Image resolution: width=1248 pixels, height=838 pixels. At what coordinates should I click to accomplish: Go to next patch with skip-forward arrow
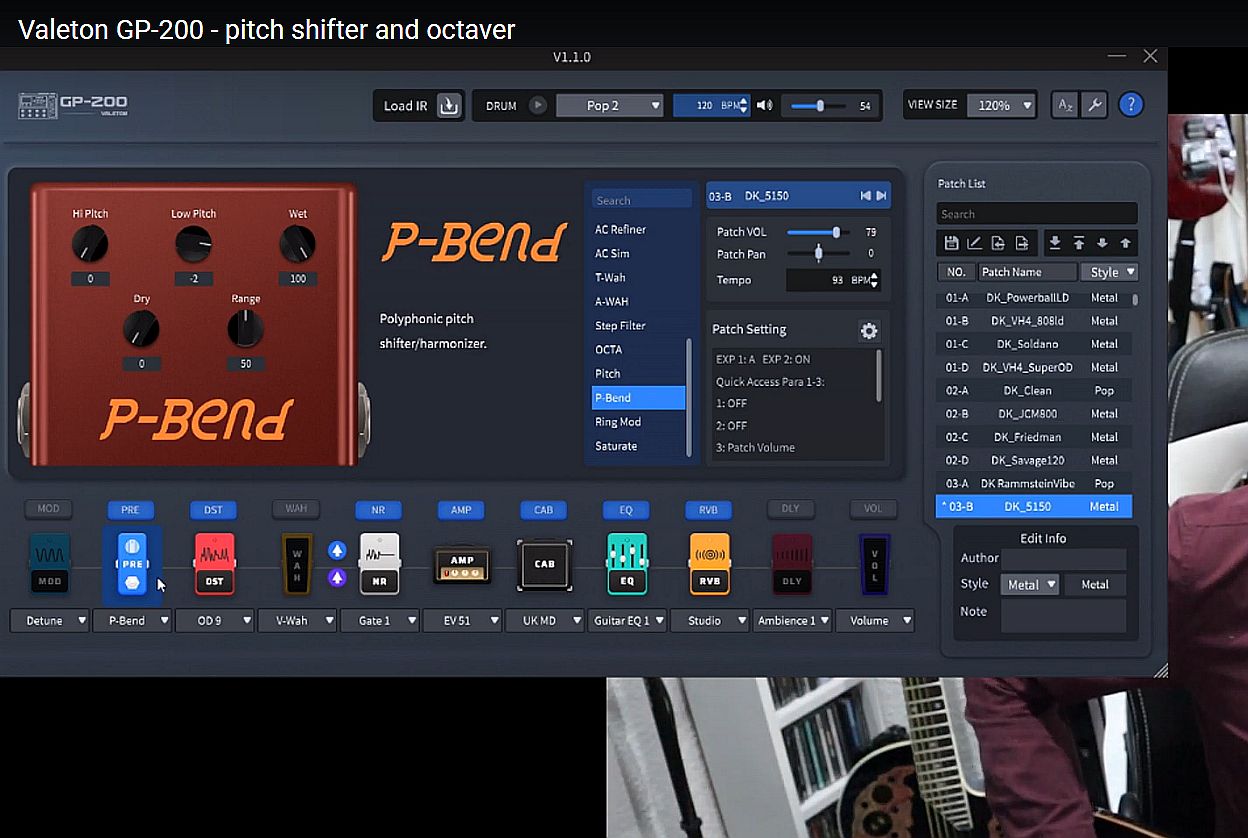point(881,196)
